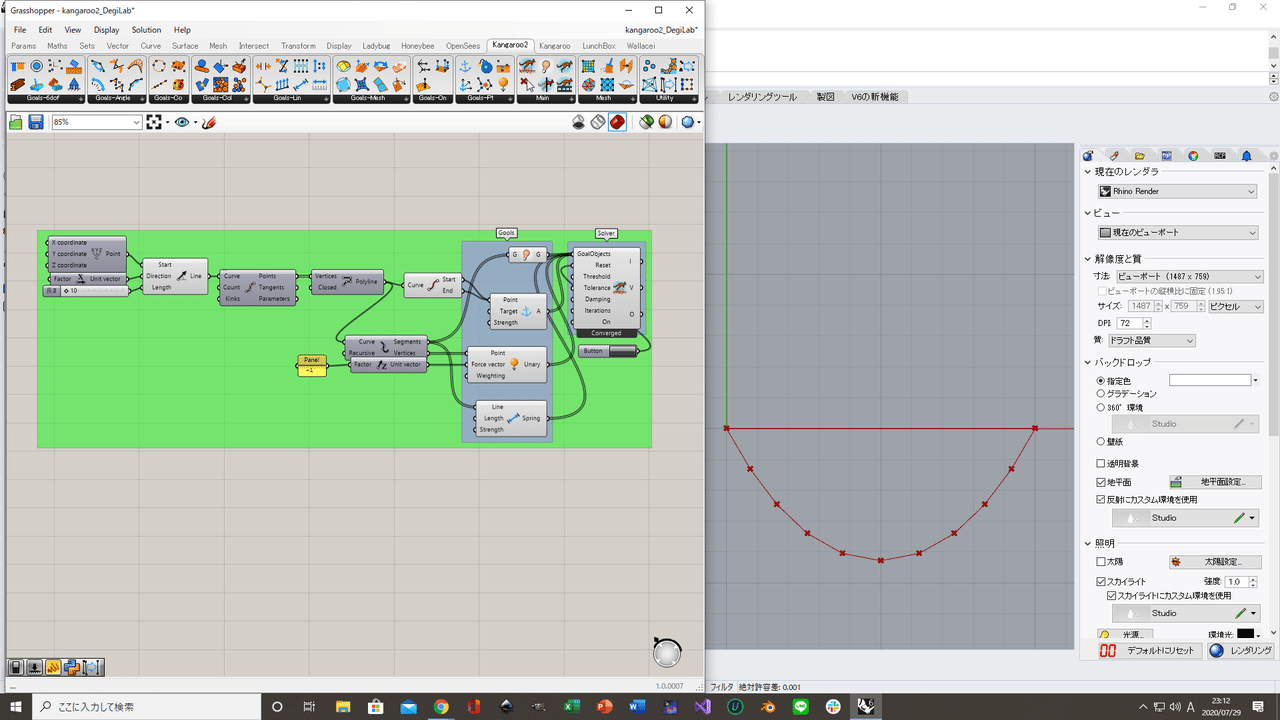The height and width of the screenshot is (720, 1280).
Task: Click the DPI value field showing 72
Action: click(1129, 324)
